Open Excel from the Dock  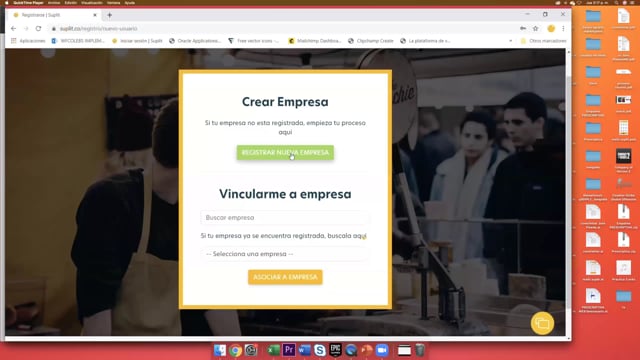[273, 350]
